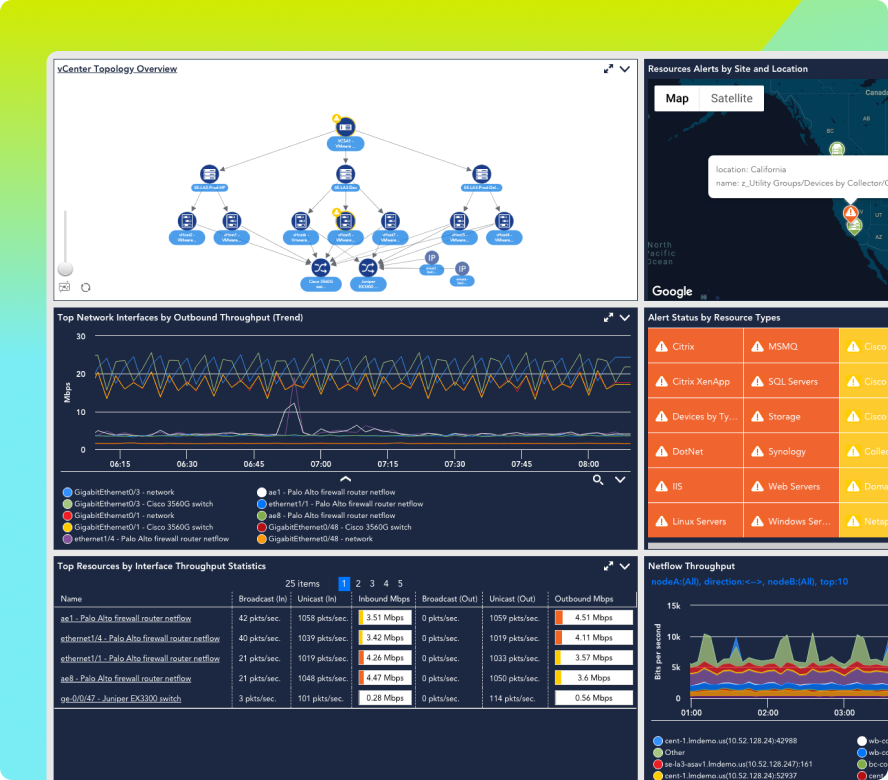Open the Citrix XenApp alert tile
888x780 pixels.
pyautogui.click(x=695, y=381)
